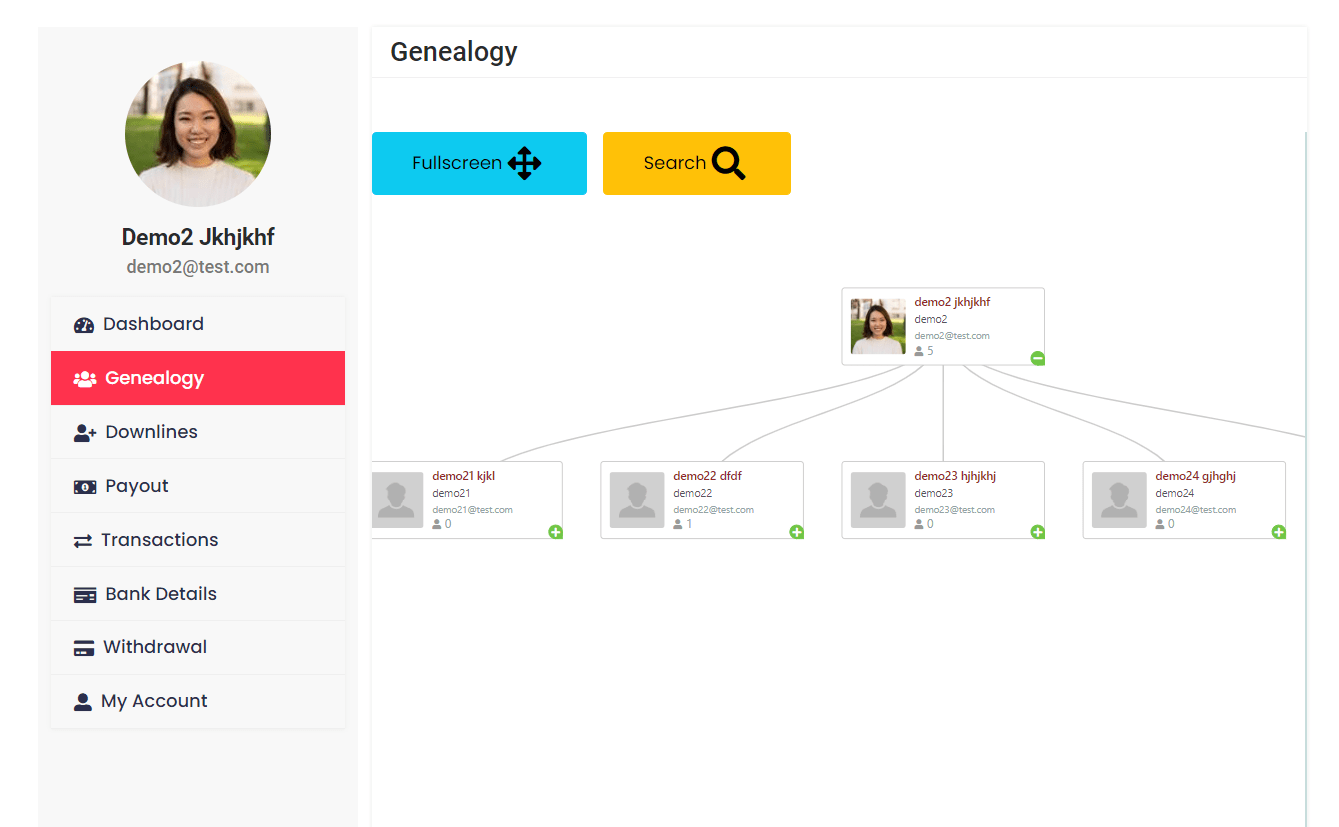This screenshot has width=1339, height=827.
Task: Click the Withdrawal card icon
Action: pyautogui.click(x=84, y=647)
